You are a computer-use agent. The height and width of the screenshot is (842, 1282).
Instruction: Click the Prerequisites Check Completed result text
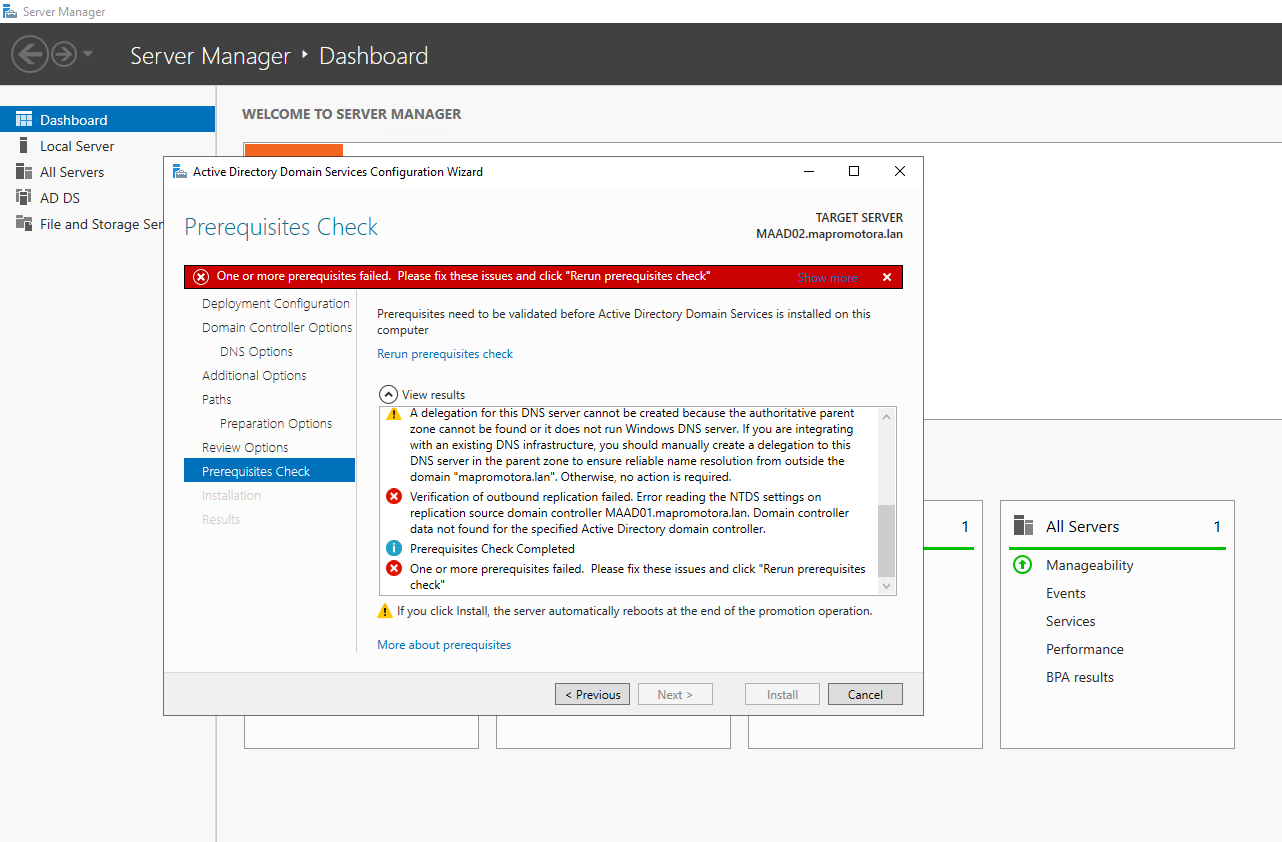point(492,549)
